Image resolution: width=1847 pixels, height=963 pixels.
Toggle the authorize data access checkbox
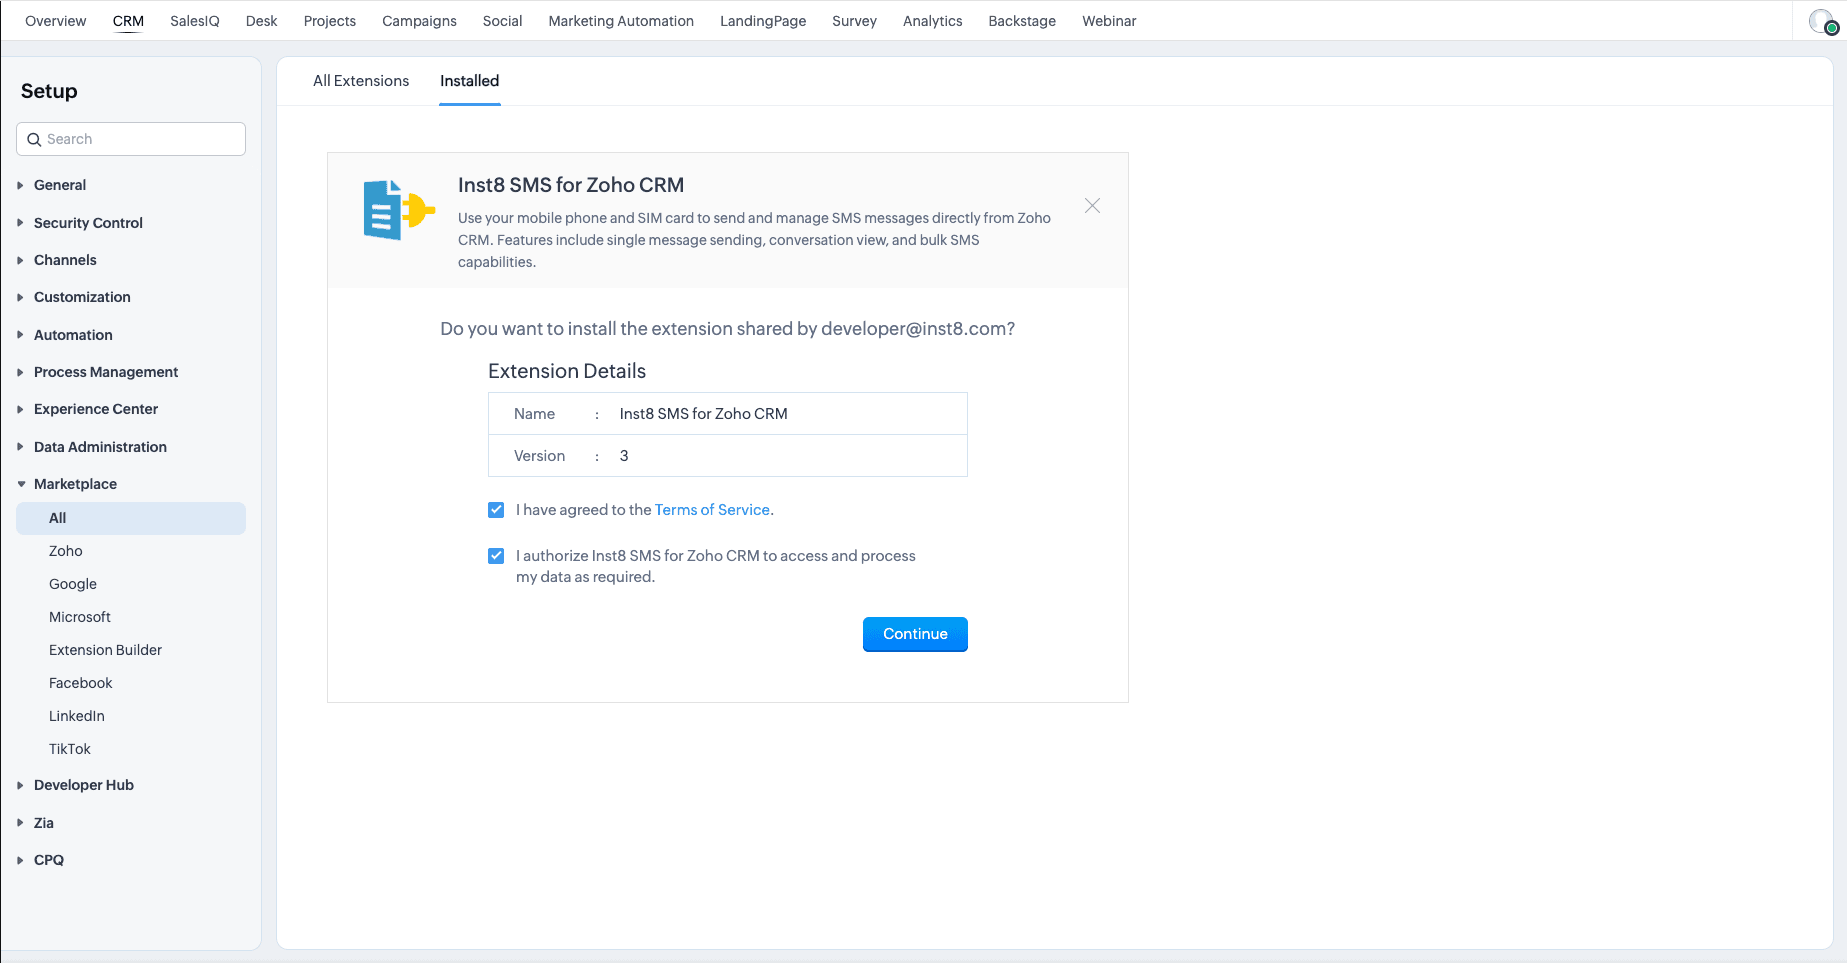(496, 556)
